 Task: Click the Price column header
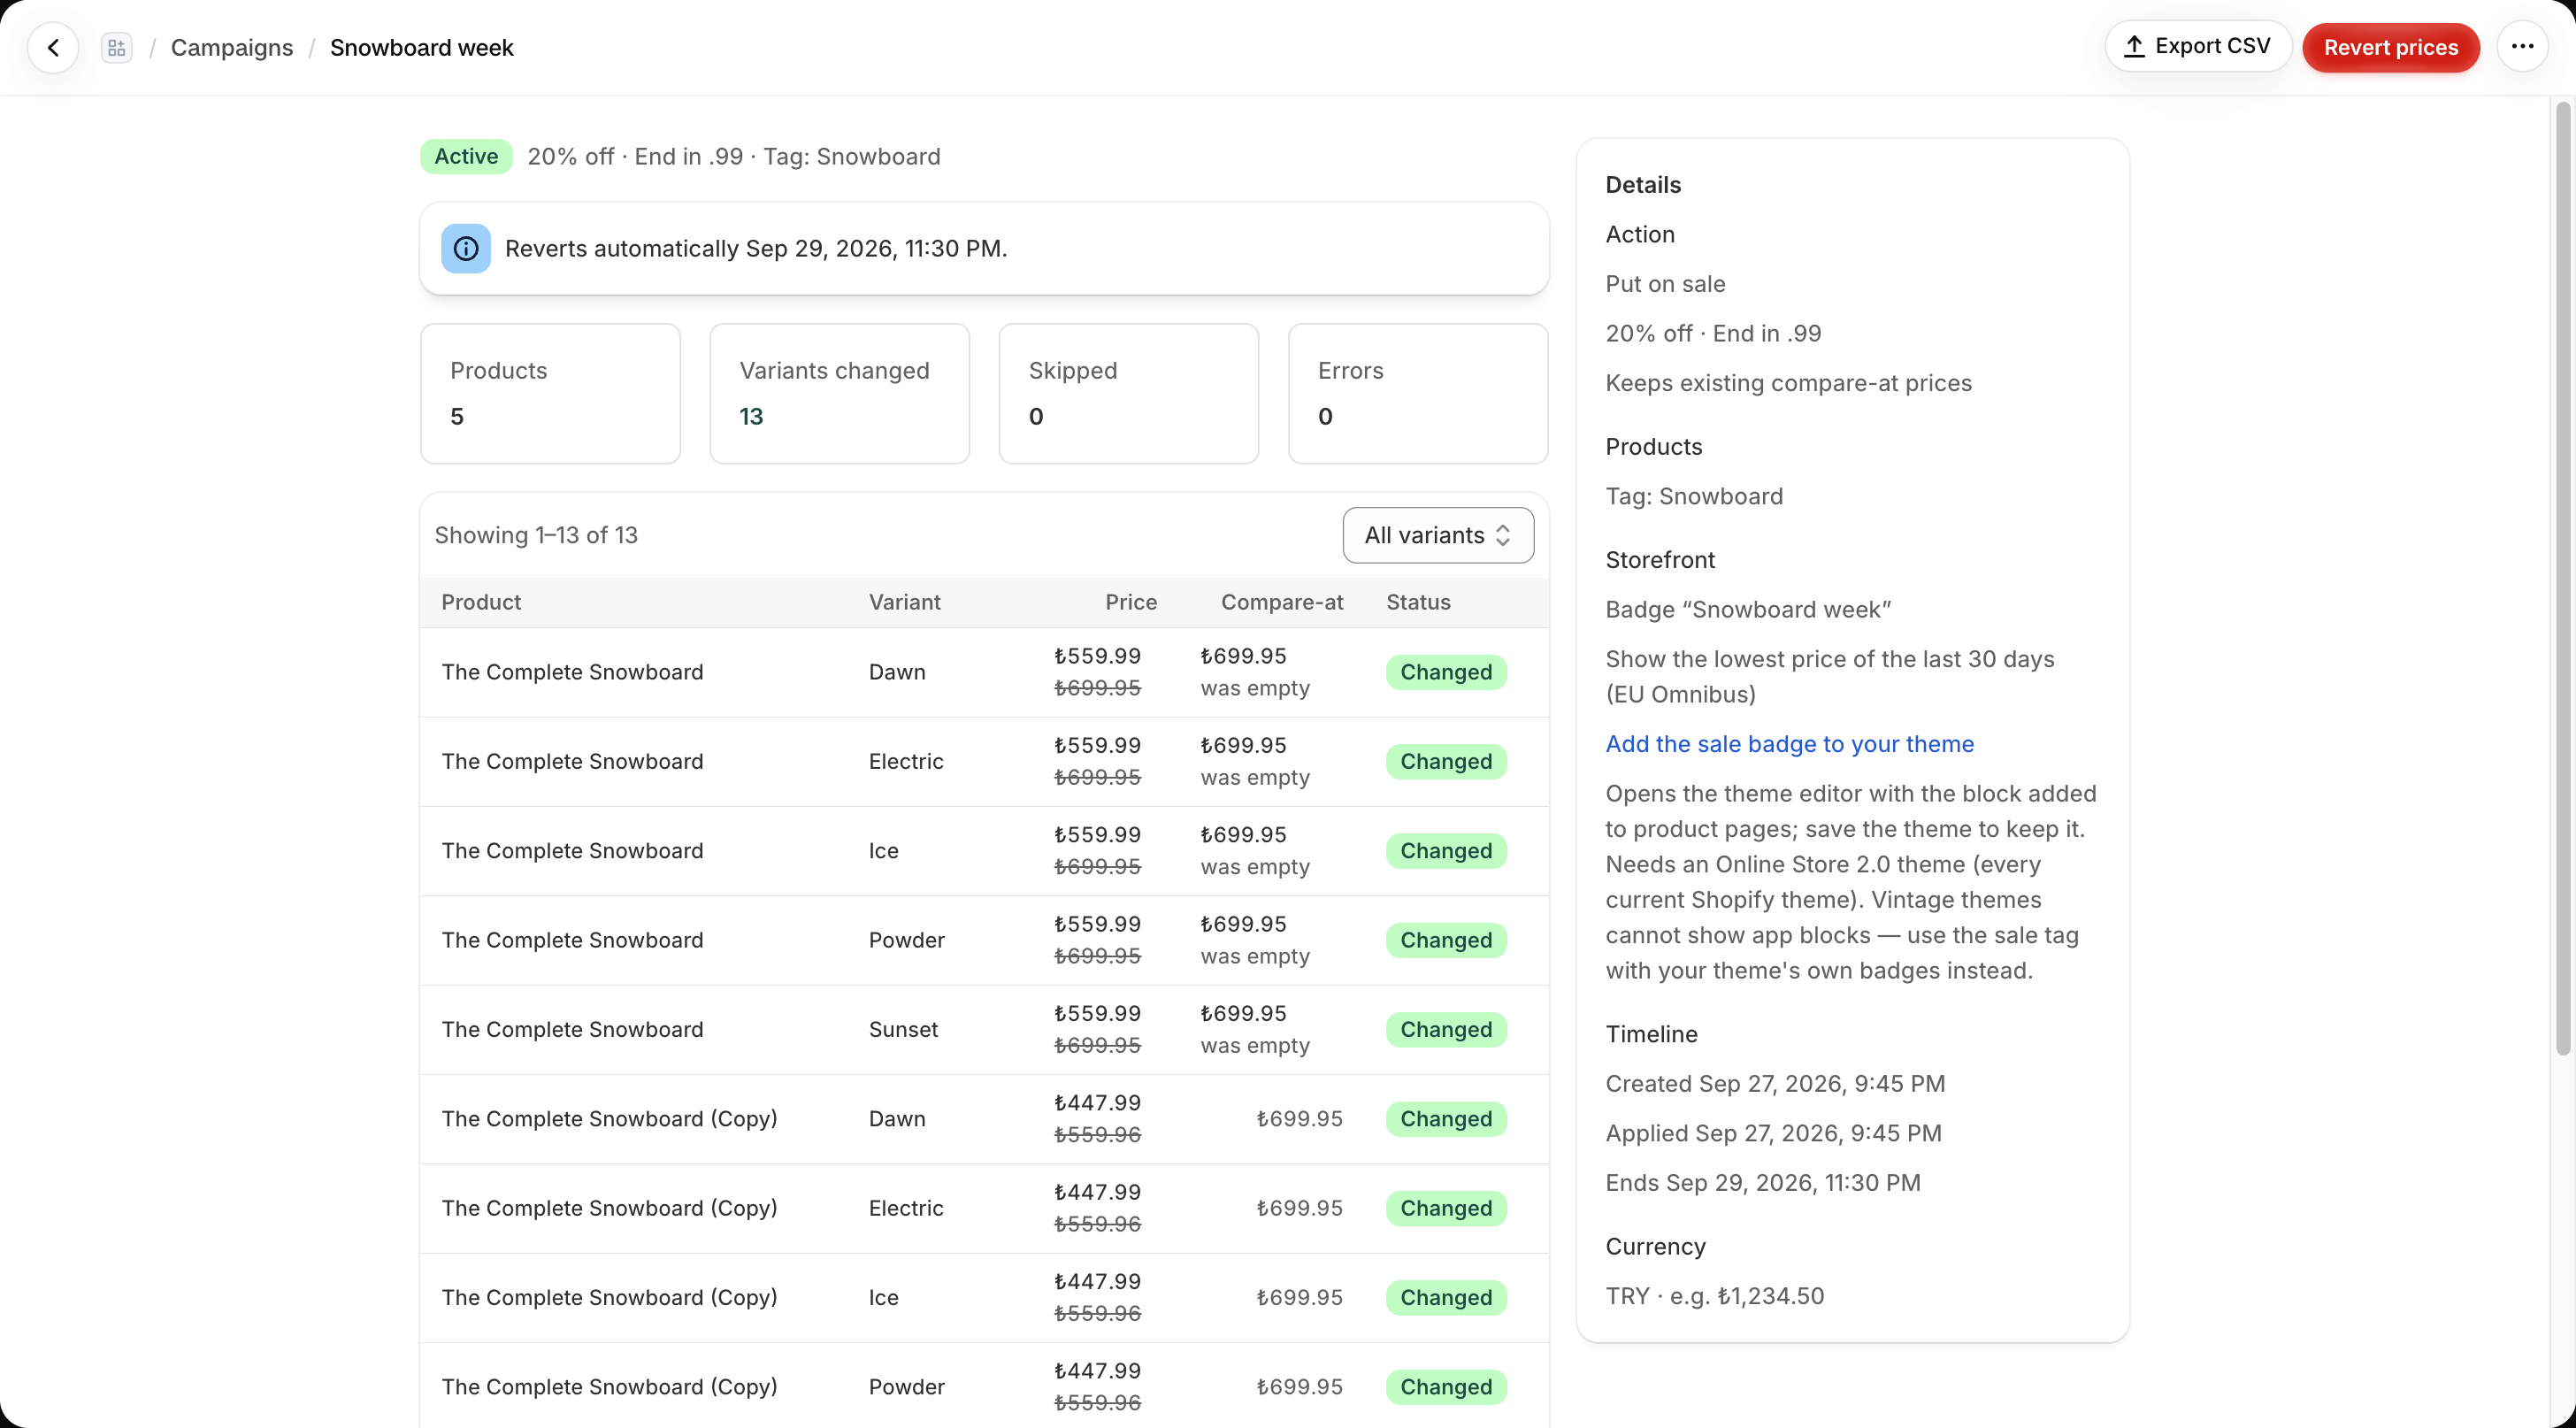[1130, 602]
